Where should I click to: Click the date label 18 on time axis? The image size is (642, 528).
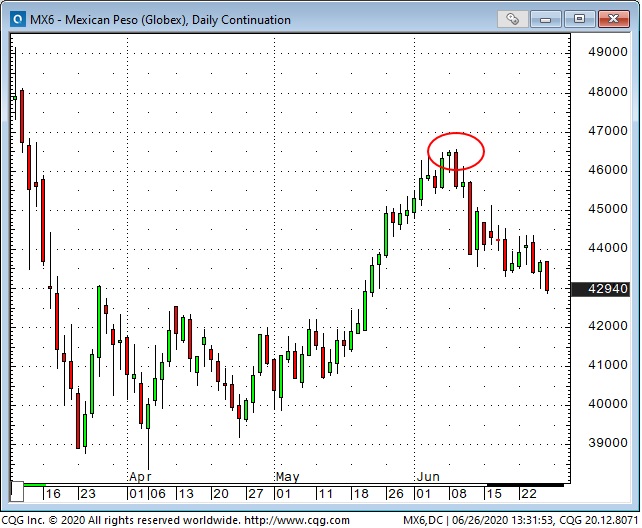pyautogui.click(x=361, y=494)
